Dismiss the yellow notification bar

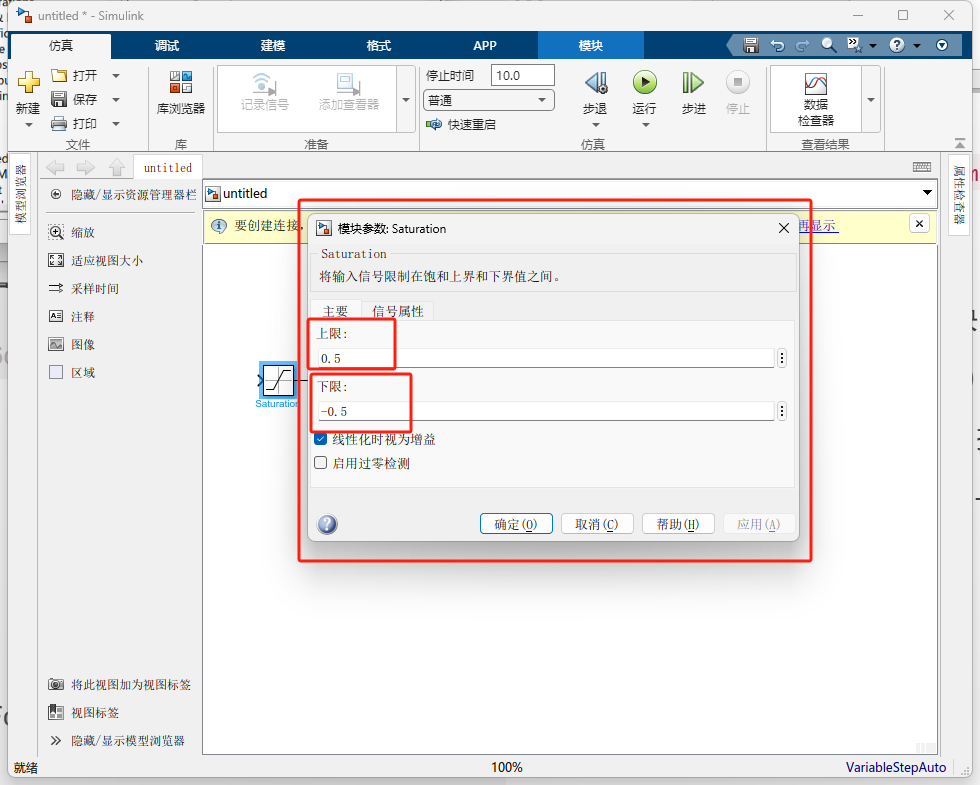[x=919, y=223]
